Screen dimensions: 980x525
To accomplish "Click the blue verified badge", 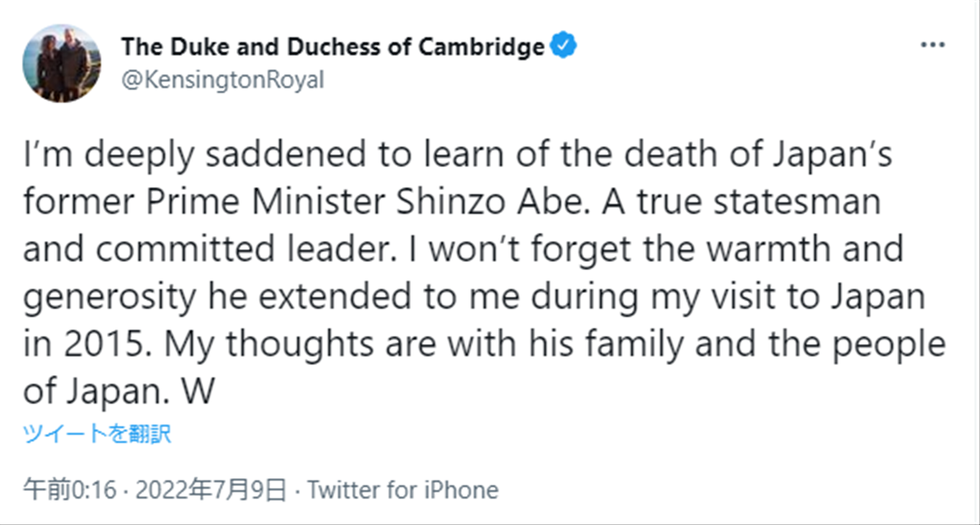I will coord(563,46).
